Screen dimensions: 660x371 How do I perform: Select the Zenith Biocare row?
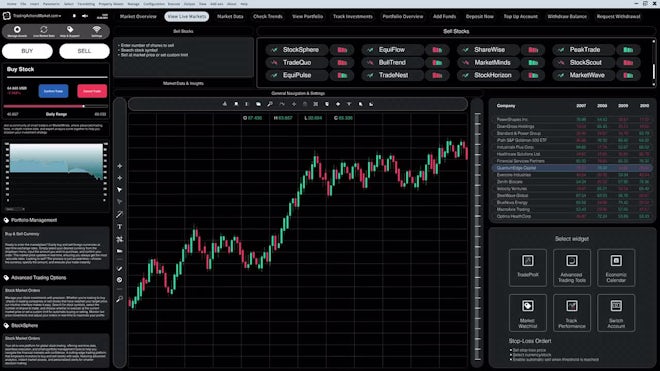coord(572,182)
